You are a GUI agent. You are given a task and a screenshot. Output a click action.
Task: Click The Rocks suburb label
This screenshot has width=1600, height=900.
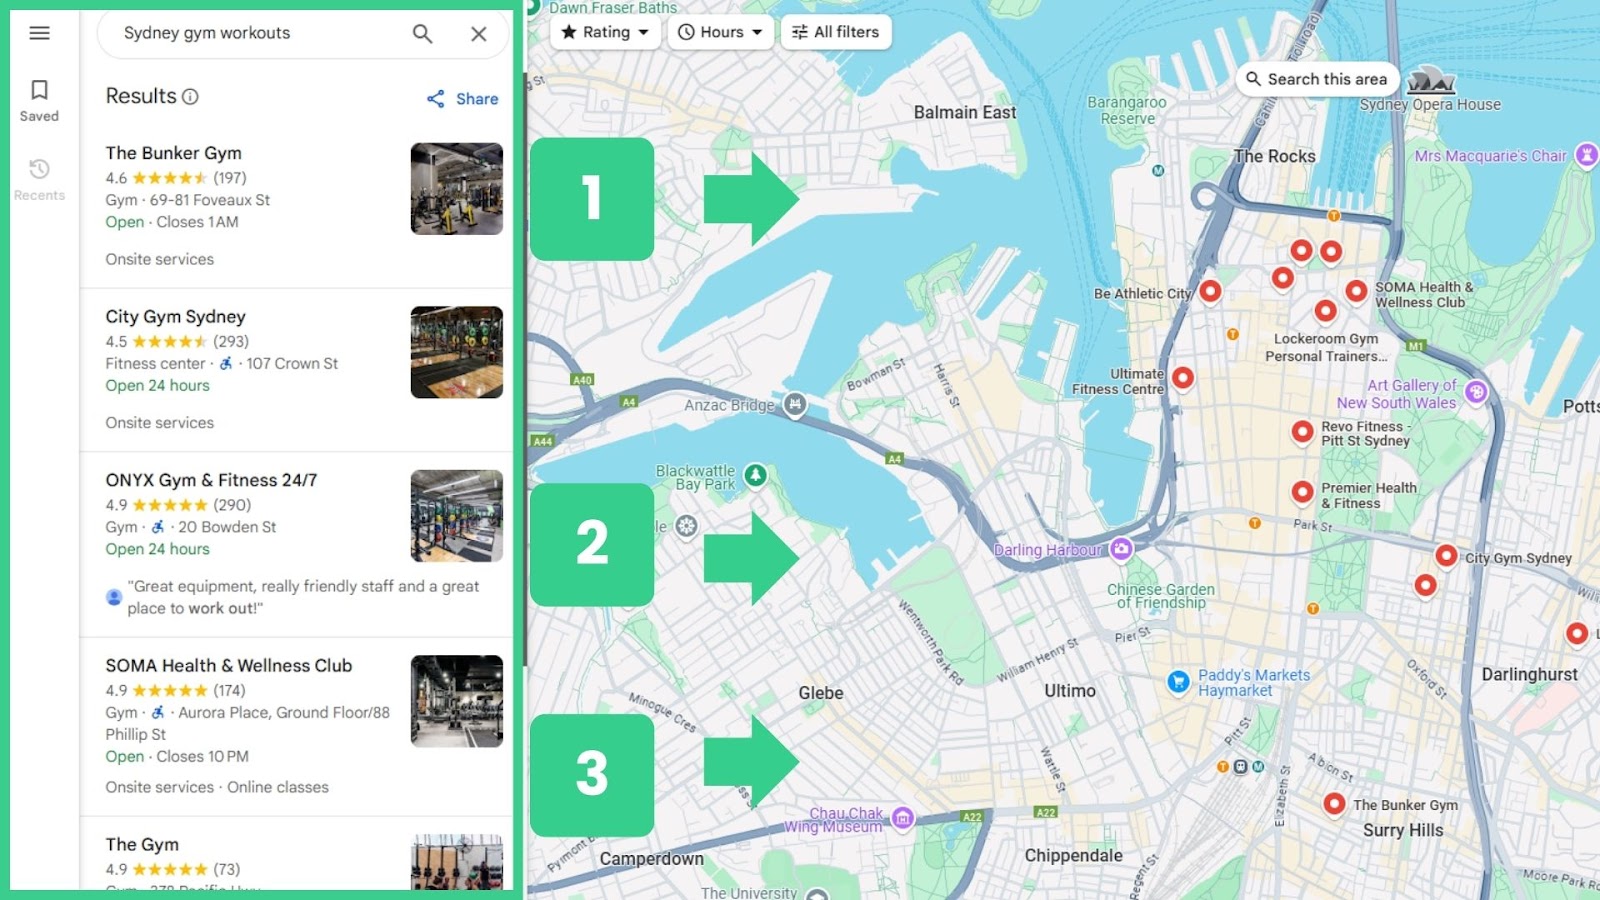tap(1275, 156)
